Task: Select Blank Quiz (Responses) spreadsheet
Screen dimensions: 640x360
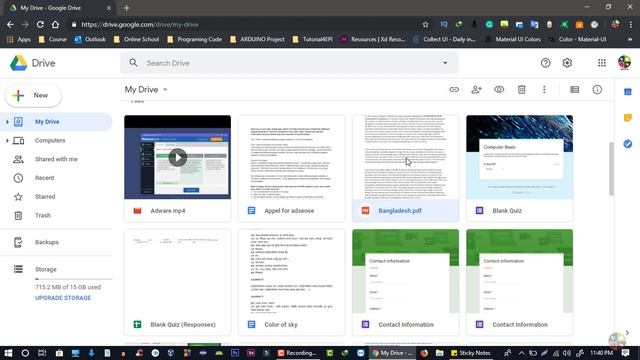Action: pyautogui.click(x=178, y=282)
